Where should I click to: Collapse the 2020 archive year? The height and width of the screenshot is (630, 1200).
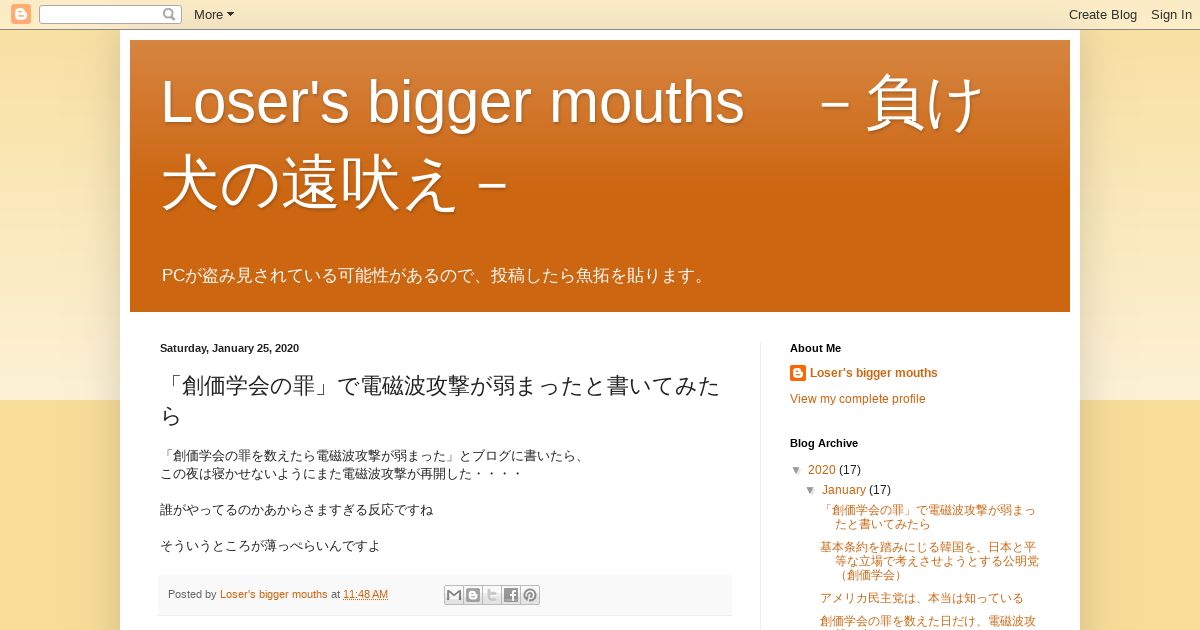pyautogui.click(x=797, y=470)
